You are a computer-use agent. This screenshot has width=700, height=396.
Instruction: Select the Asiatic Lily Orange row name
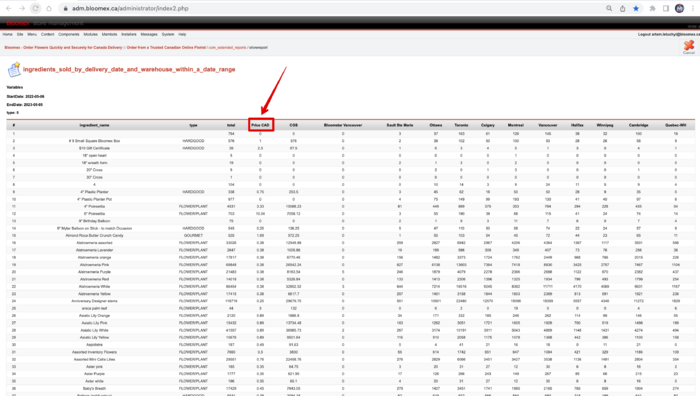(94, 316)
